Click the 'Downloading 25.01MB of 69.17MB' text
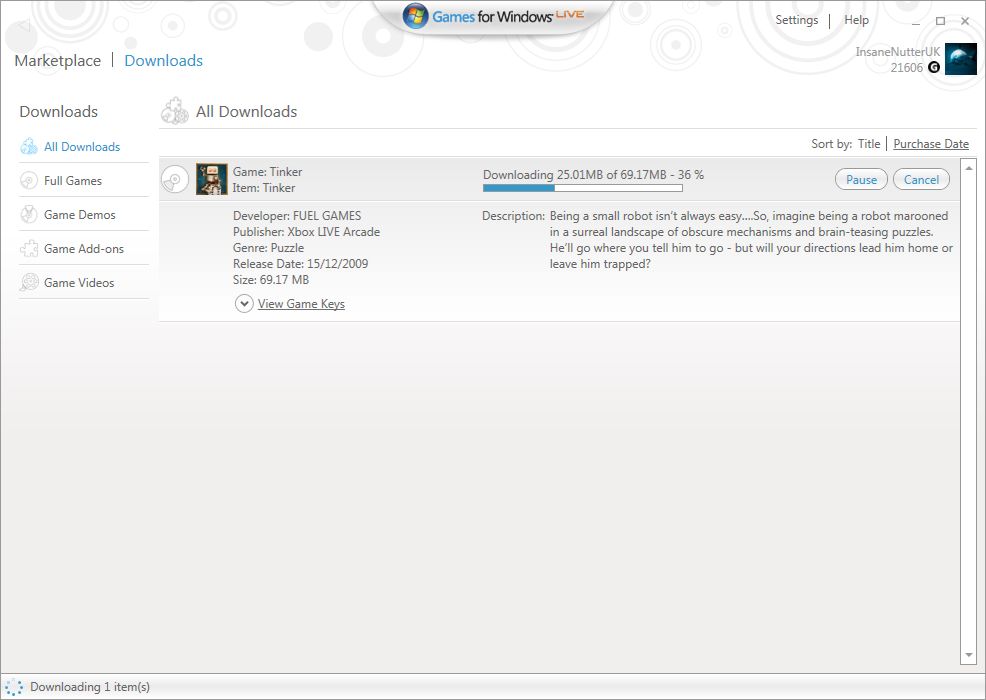The width and height of the screenshot is (986, 700). point(575,175)
